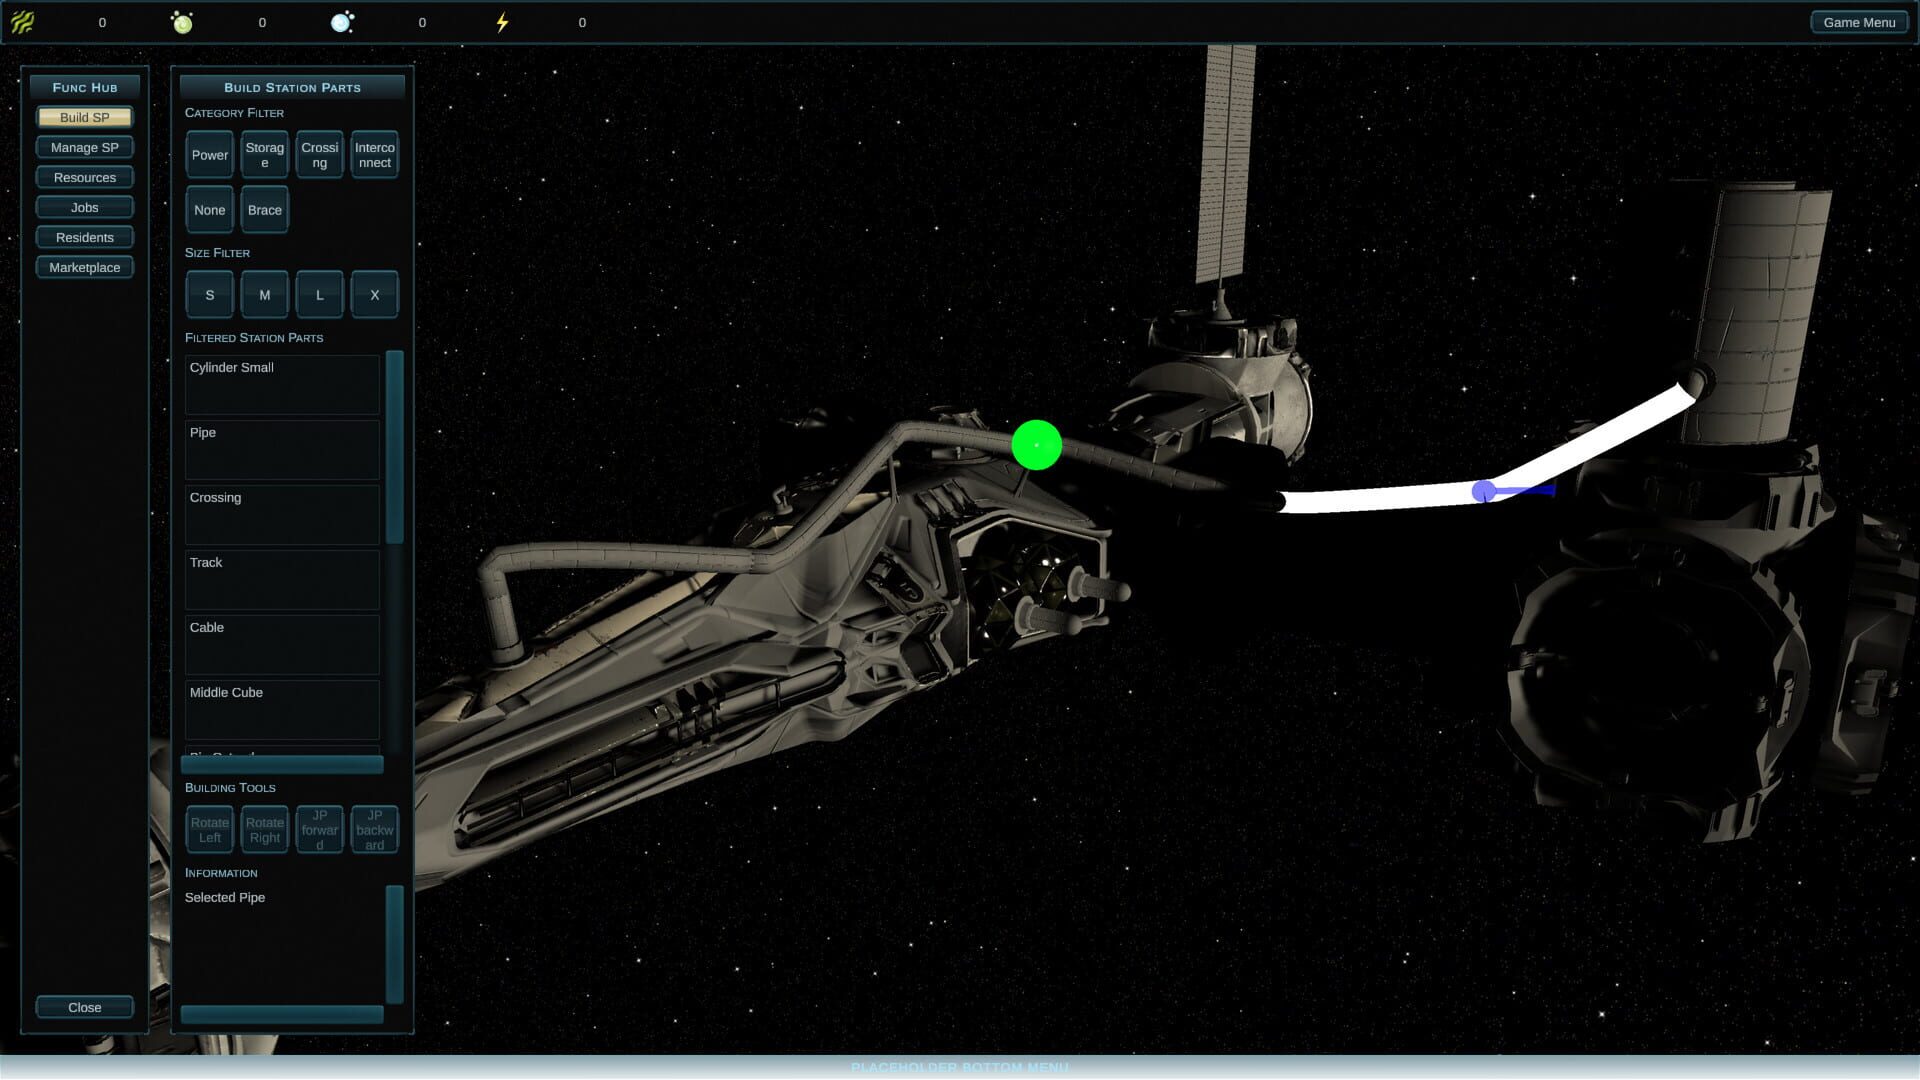
Task: Toggle the Interconnect category filter
Action: [374, 154]
